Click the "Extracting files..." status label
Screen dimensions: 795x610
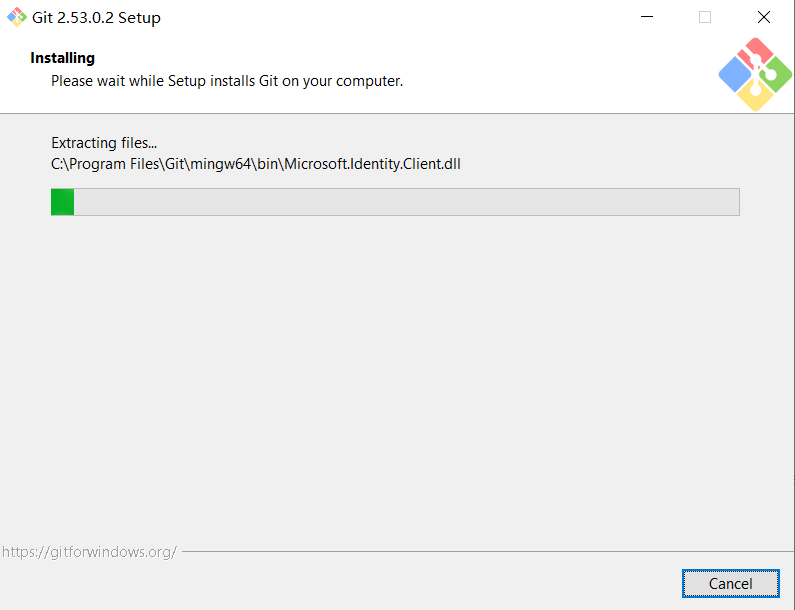[104, 143]
